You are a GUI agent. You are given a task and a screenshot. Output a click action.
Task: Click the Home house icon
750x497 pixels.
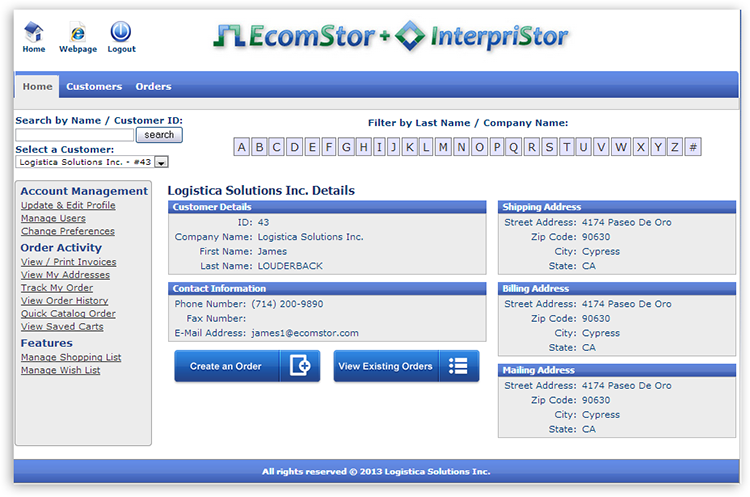[x=33, y=32]
